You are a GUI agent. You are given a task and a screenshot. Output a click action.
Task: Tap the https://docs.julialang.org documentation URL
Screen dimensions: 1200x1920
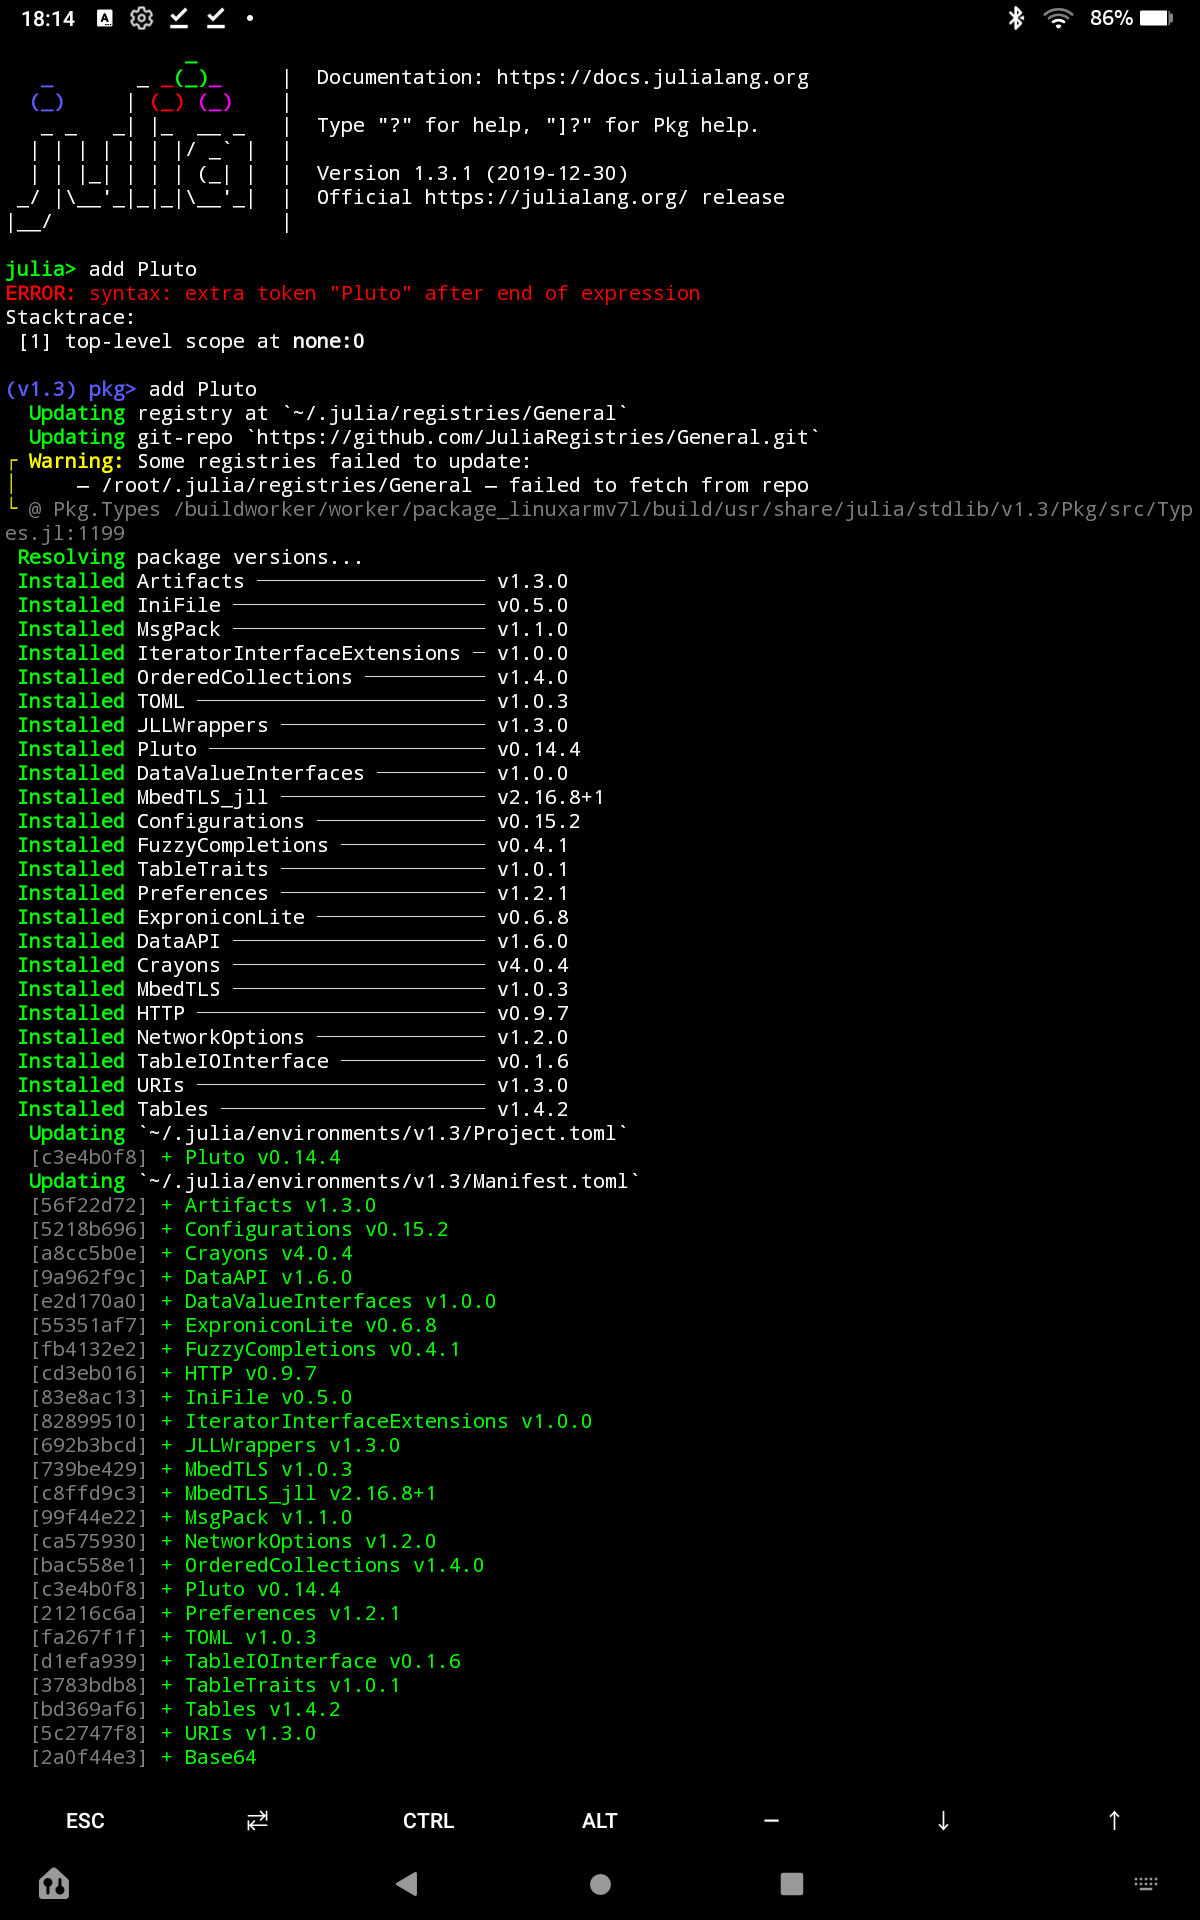coord(653,77)
